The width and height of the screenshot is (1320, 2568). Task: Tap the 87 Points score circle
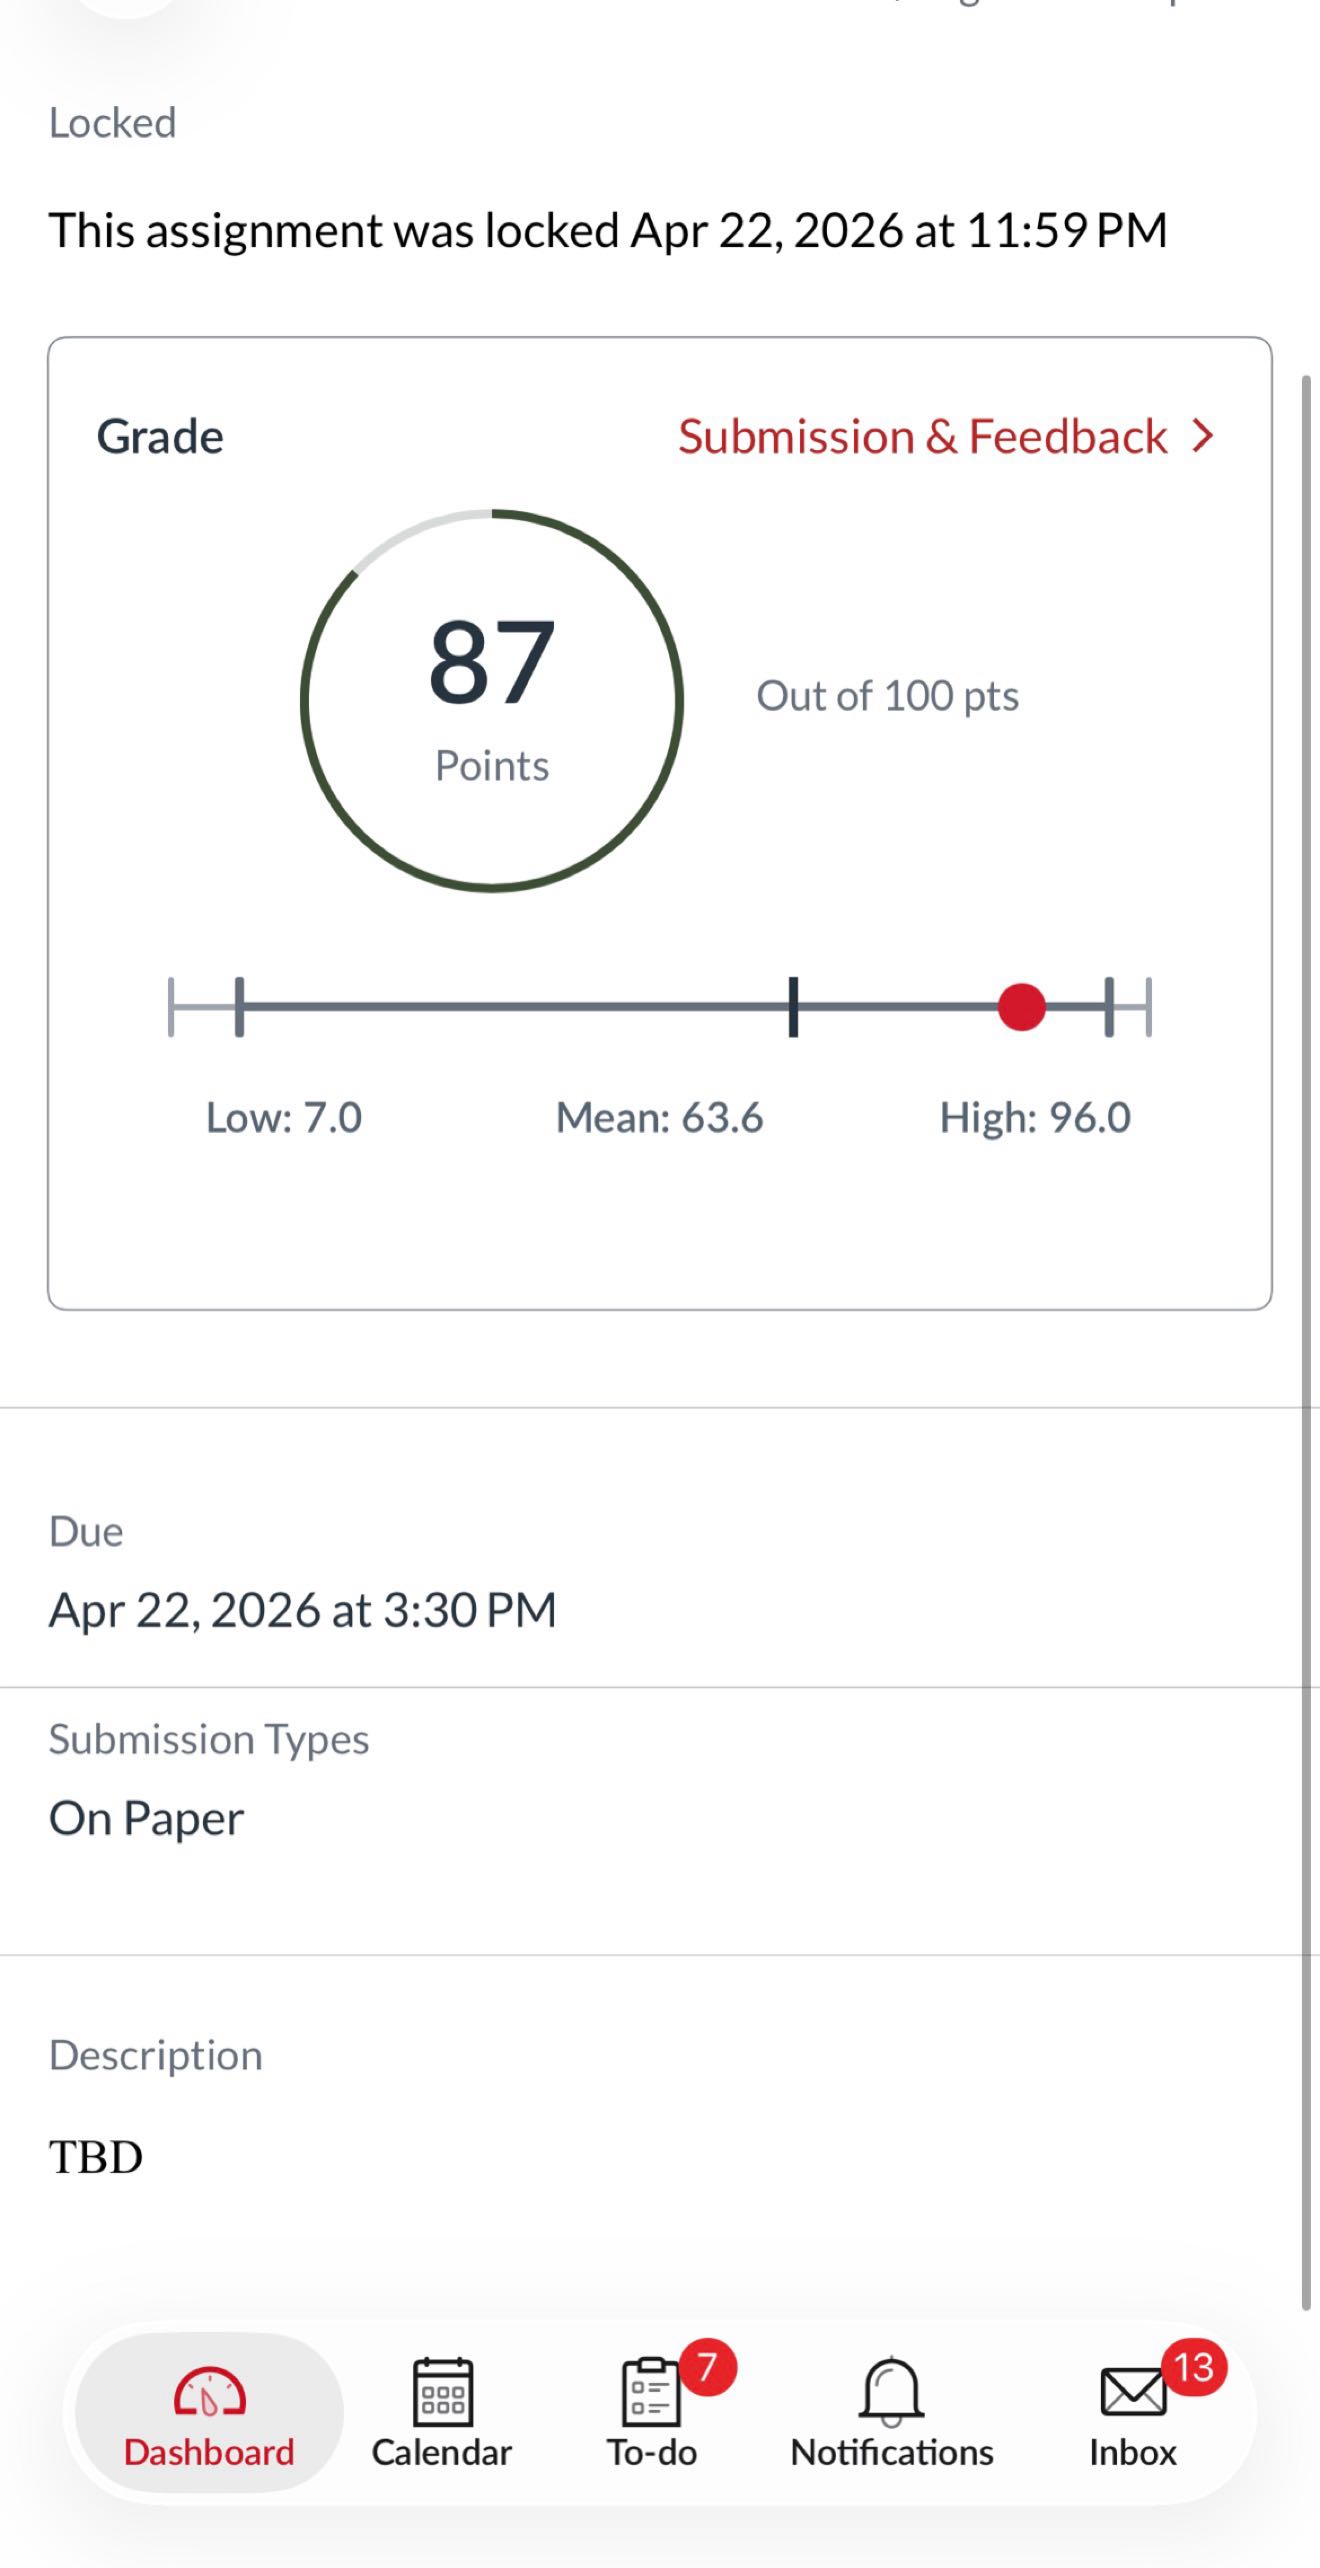tap(491, 700)
